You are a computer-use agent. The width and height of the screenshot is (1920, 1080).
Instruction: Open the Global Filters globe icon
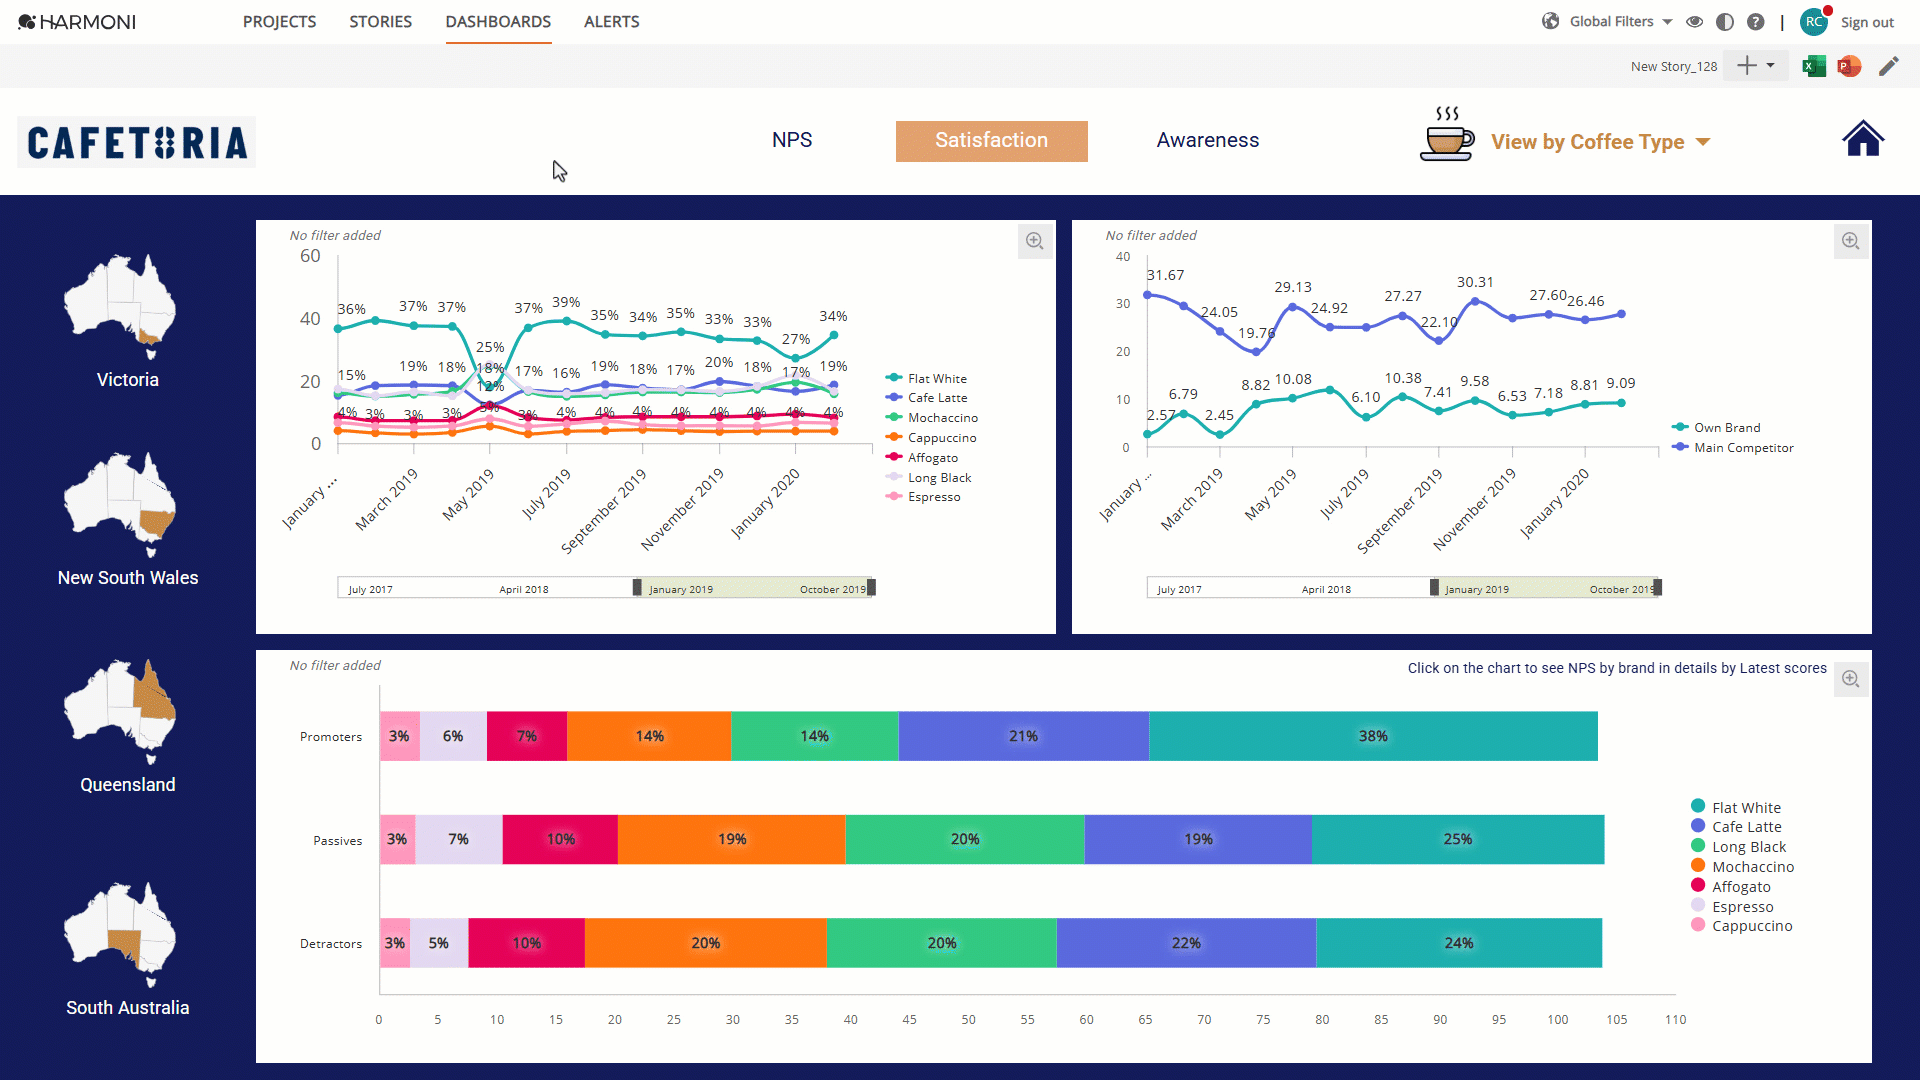(x=1550, y=21)
